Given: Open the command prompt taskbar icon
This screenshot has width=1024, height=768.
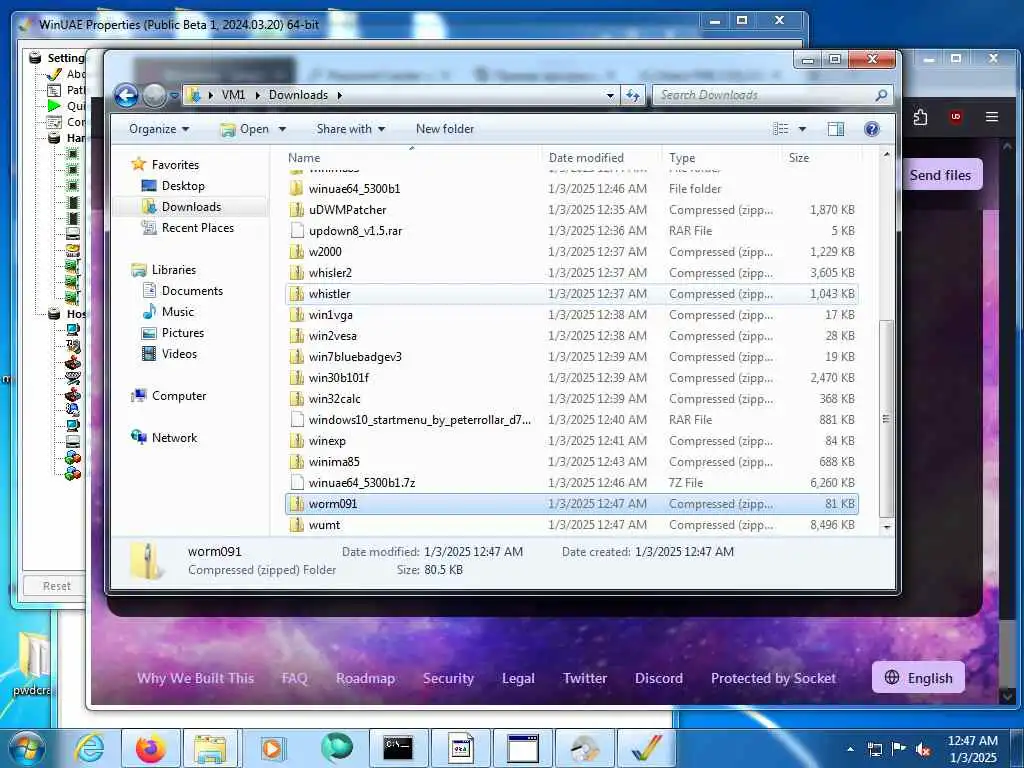Looking at the screenshot, I should 398,748.
